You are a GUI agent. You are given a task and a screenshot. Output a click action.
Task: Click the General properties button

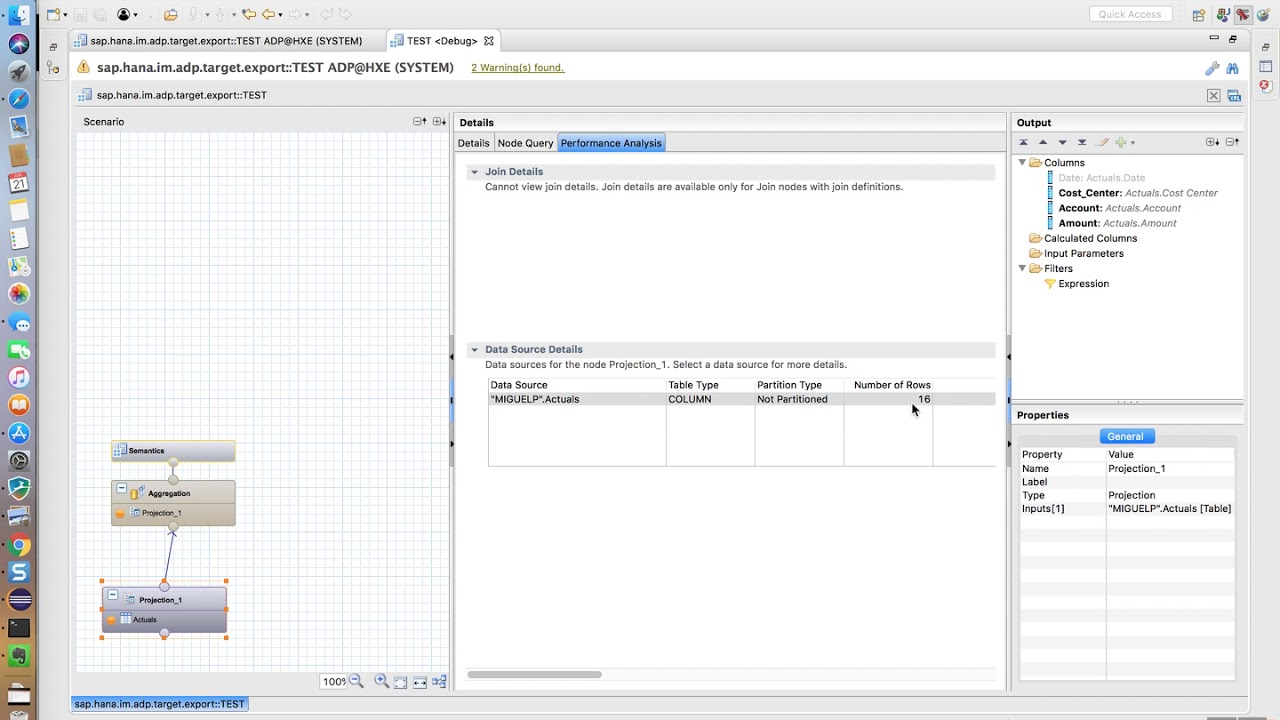[x=1125, y=436]
